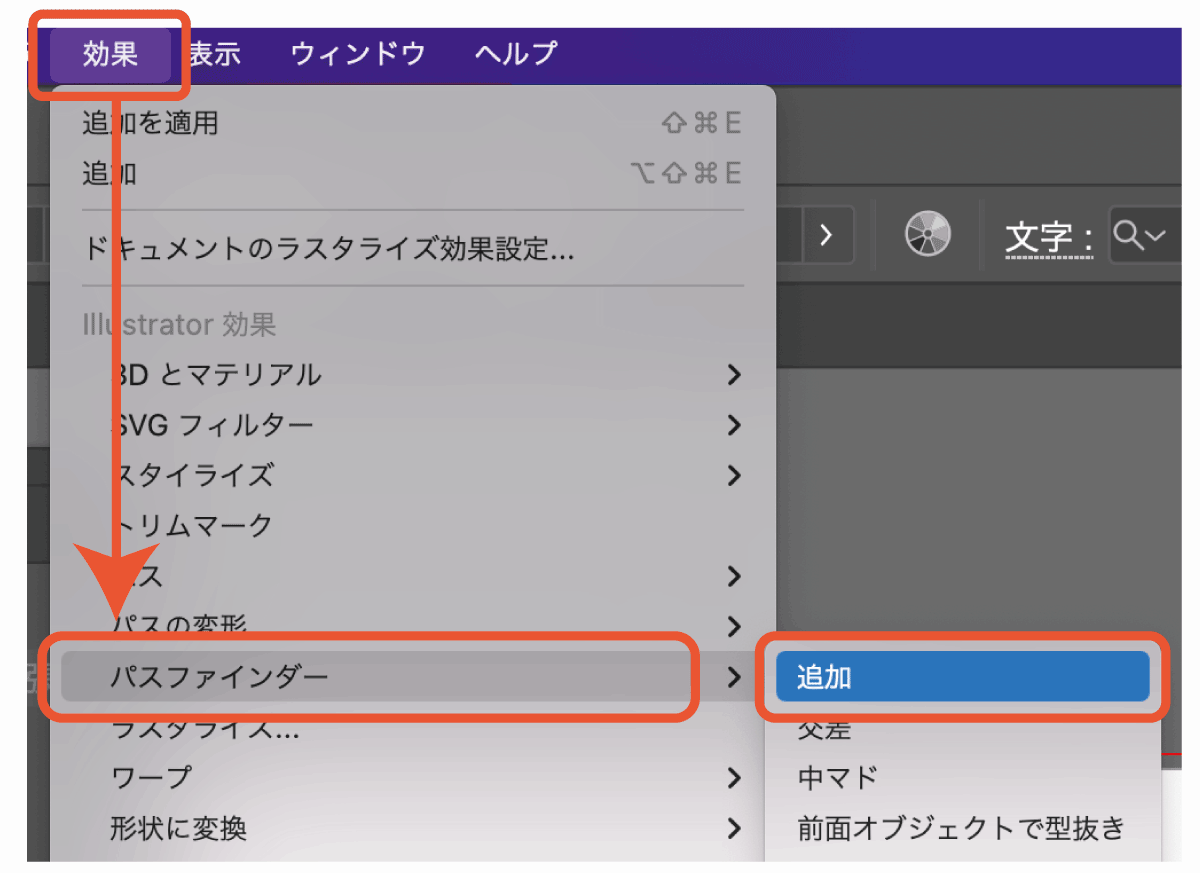This screenshot has height=873, width=1200.
Task: Expand the arrow beside 形状に変換
Action: 735,828
